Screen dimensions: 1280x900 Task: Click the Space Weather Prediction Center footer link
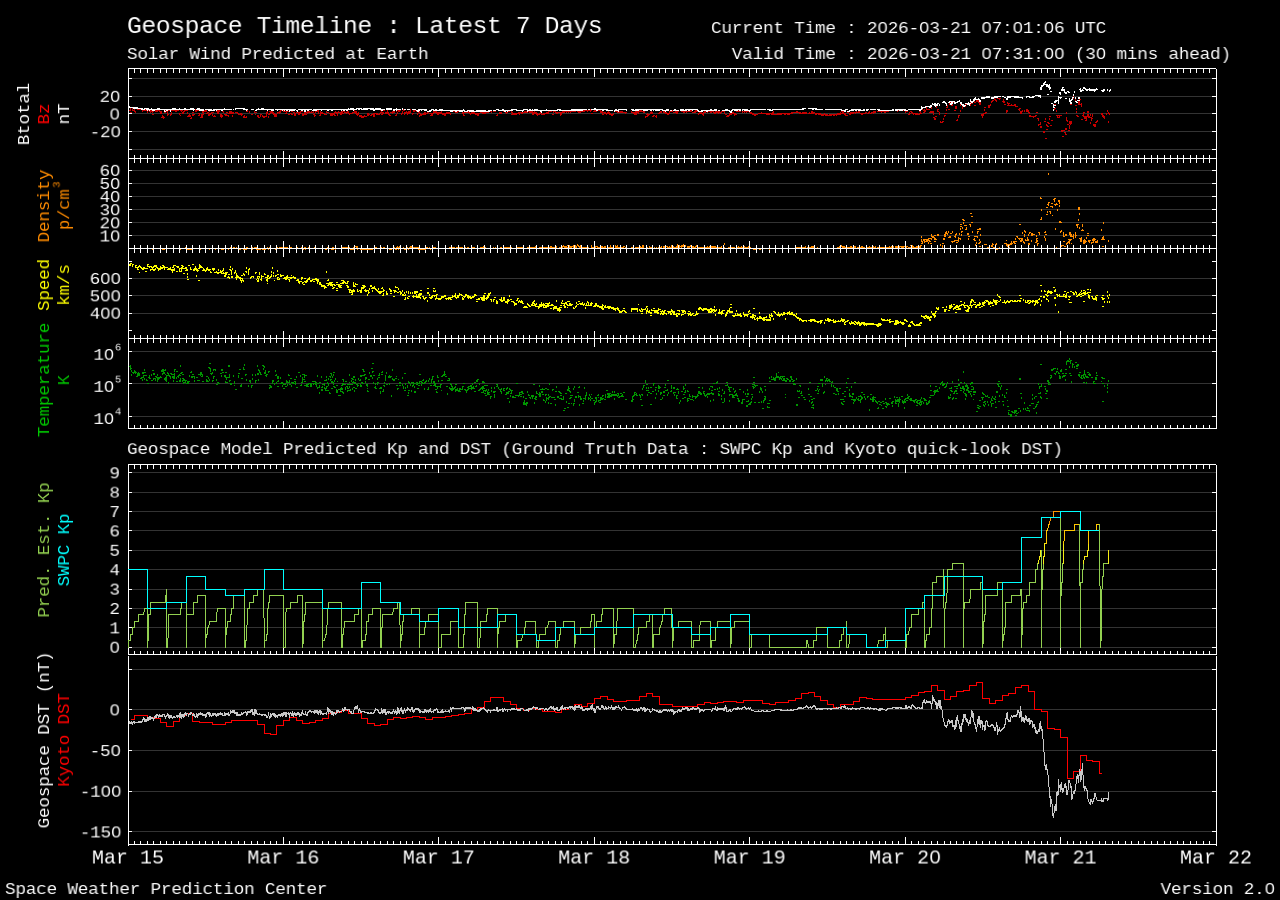tap(163, 888)
